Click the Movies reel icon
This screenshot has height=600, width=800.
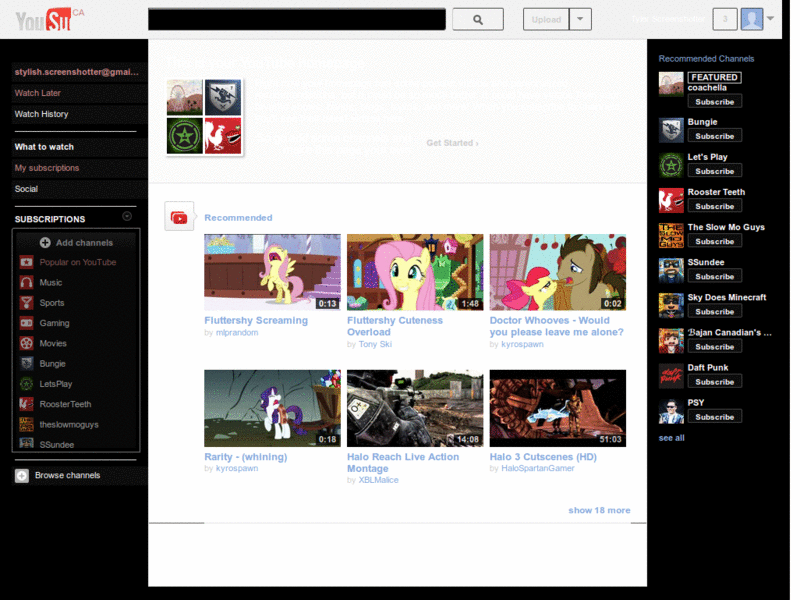point(27,343)
